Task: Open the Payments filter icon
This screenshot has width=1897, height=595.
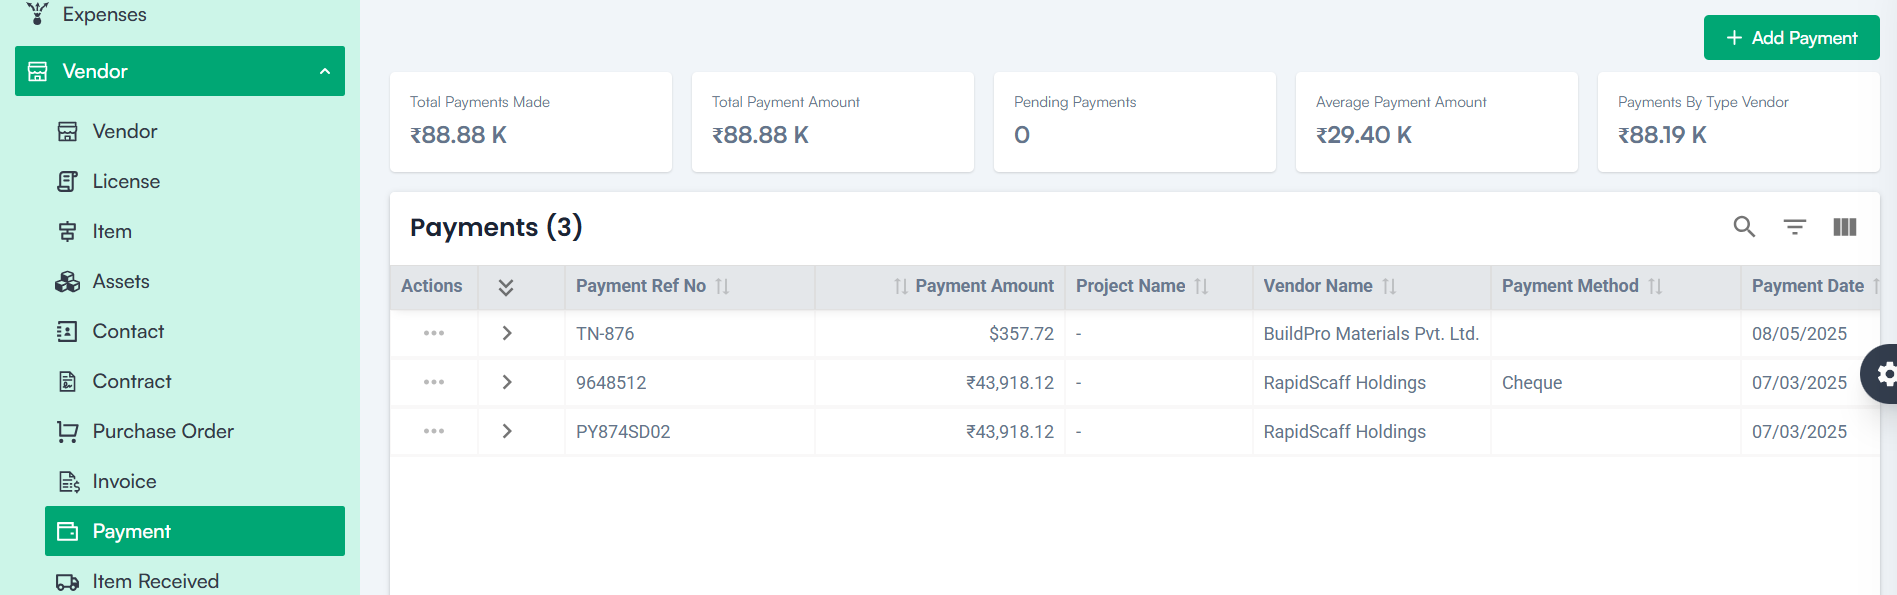Action: 1795,227
